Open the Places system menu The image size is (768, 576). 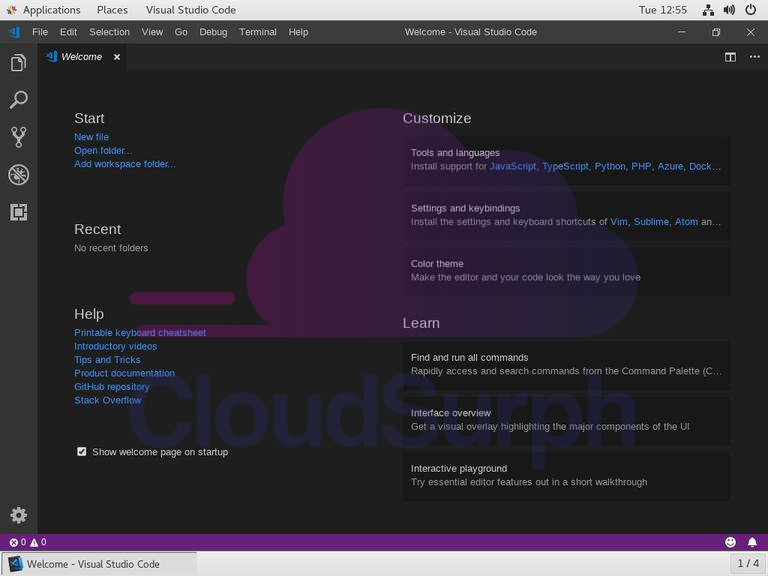click(112, 10)
